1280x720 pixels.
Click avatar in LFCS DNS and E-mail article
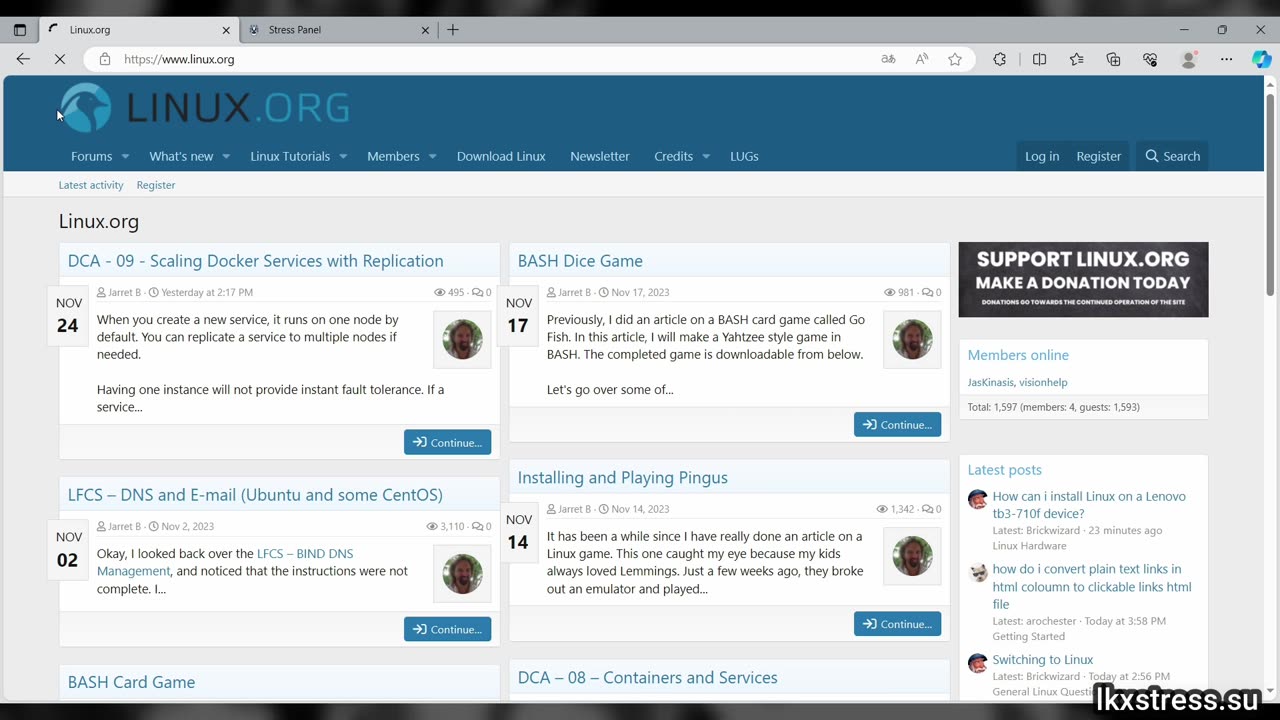462,574
